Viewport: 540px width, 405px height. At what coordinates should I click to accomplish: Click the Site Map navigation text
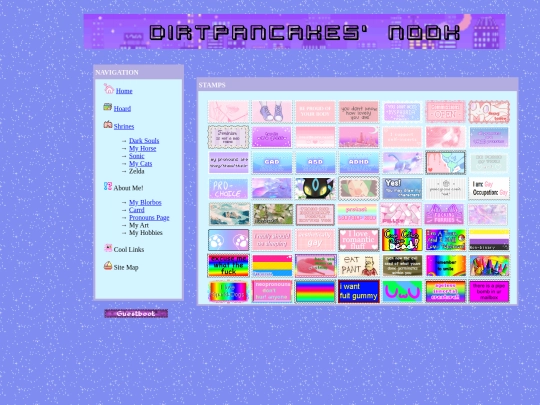pos(126,268)
